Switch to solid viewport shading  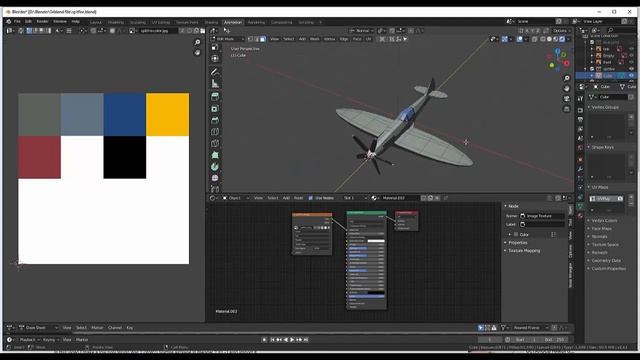549,39
